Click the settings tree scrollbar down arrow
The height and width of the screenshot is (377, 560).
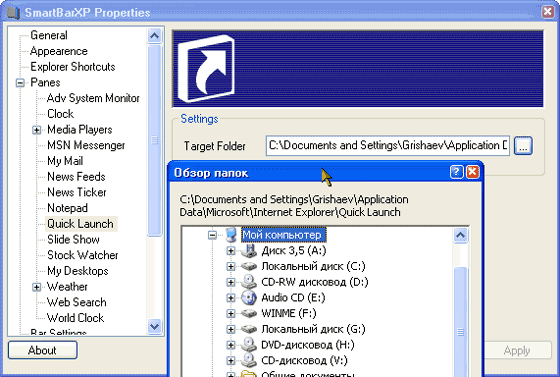tap(154, 326)
